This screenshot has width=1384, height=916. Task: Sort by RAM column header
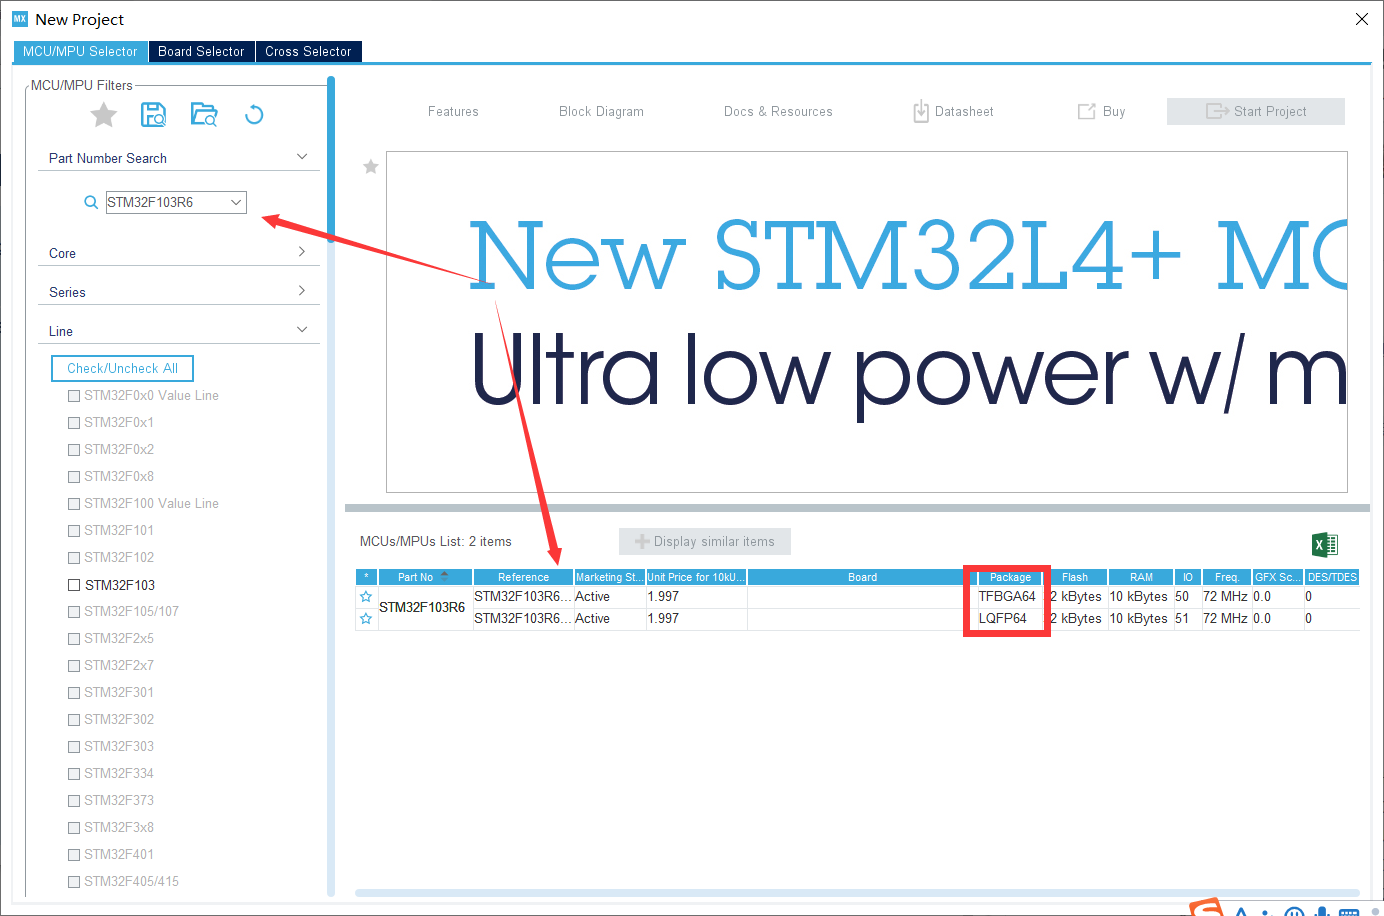(x=1141, y=577)
